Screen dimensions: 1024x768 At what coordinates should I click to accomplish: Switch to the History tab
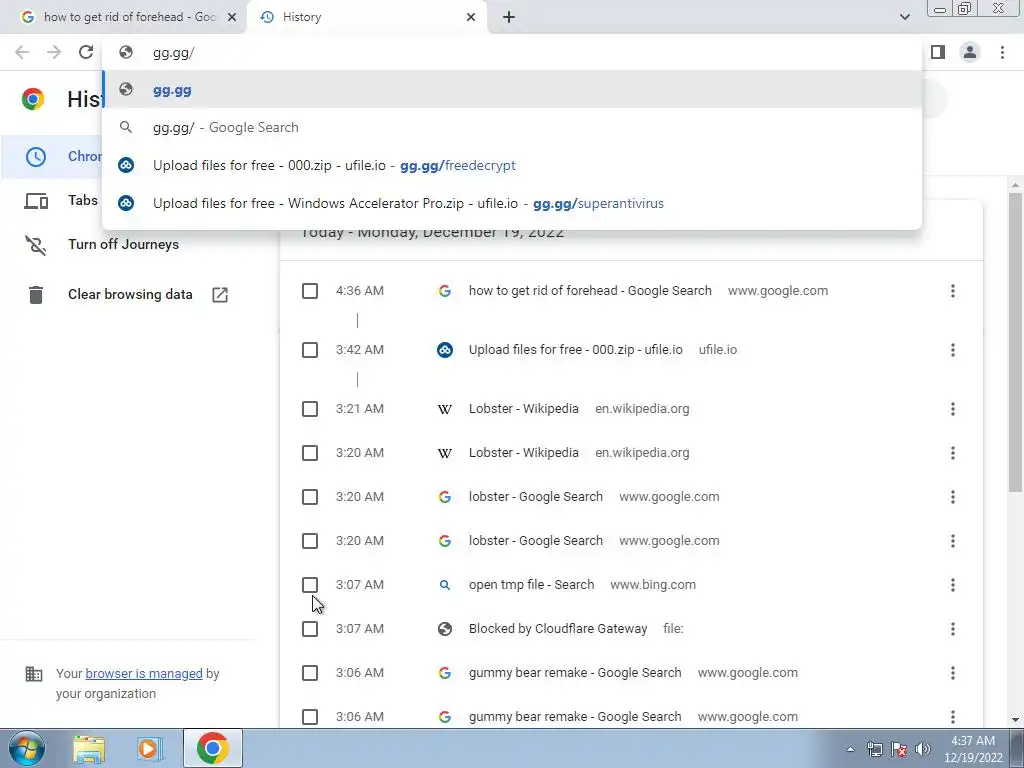pyautogui.click(x=368, y=17)
